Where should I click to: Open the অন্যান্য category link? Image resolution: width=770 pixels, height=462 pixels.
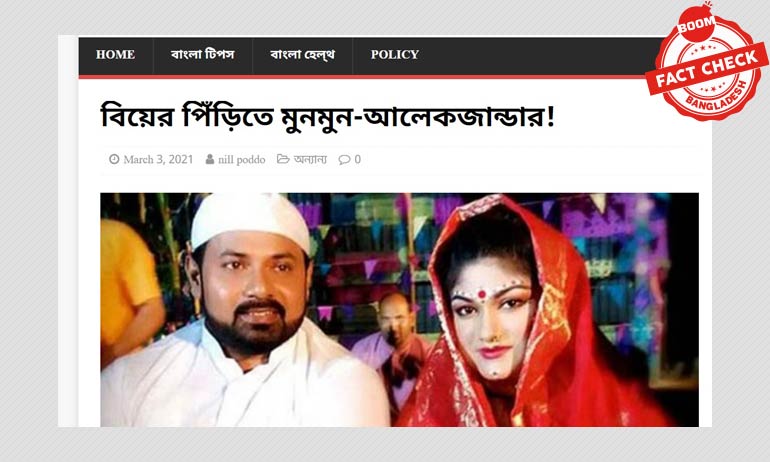pos(310,160)
